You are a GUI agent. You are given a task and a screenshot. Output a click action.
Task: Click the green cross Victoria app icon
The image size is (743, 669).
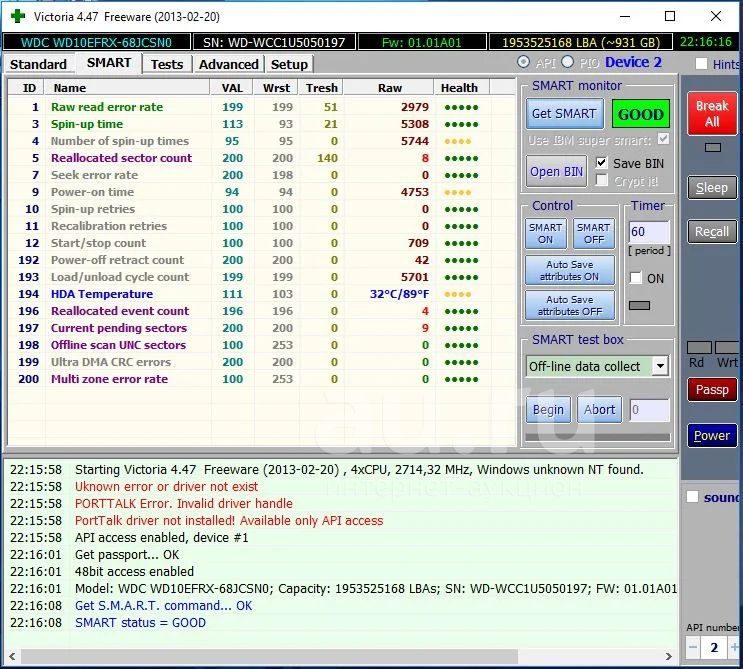click(18, 17)
